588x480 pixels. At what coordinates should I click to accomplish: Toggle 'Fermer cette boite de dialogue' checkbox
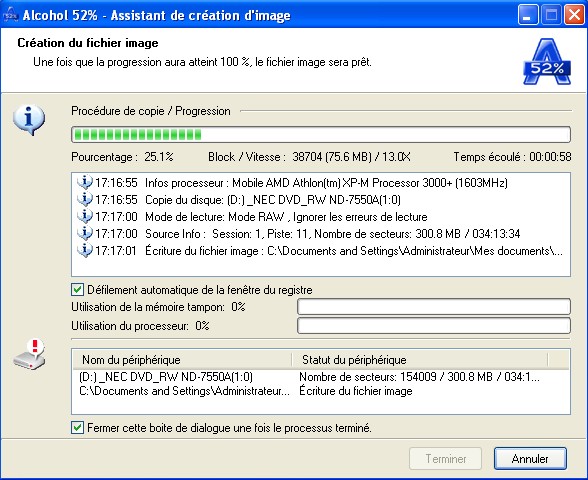point(77,428)
